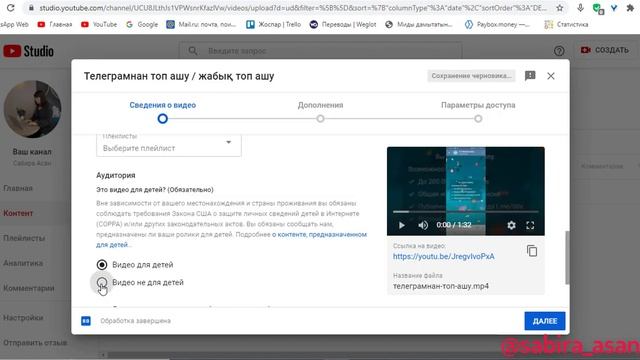Open the browser extensions puzzle icon
640x360 pixels.
click(x=630, y=8)
